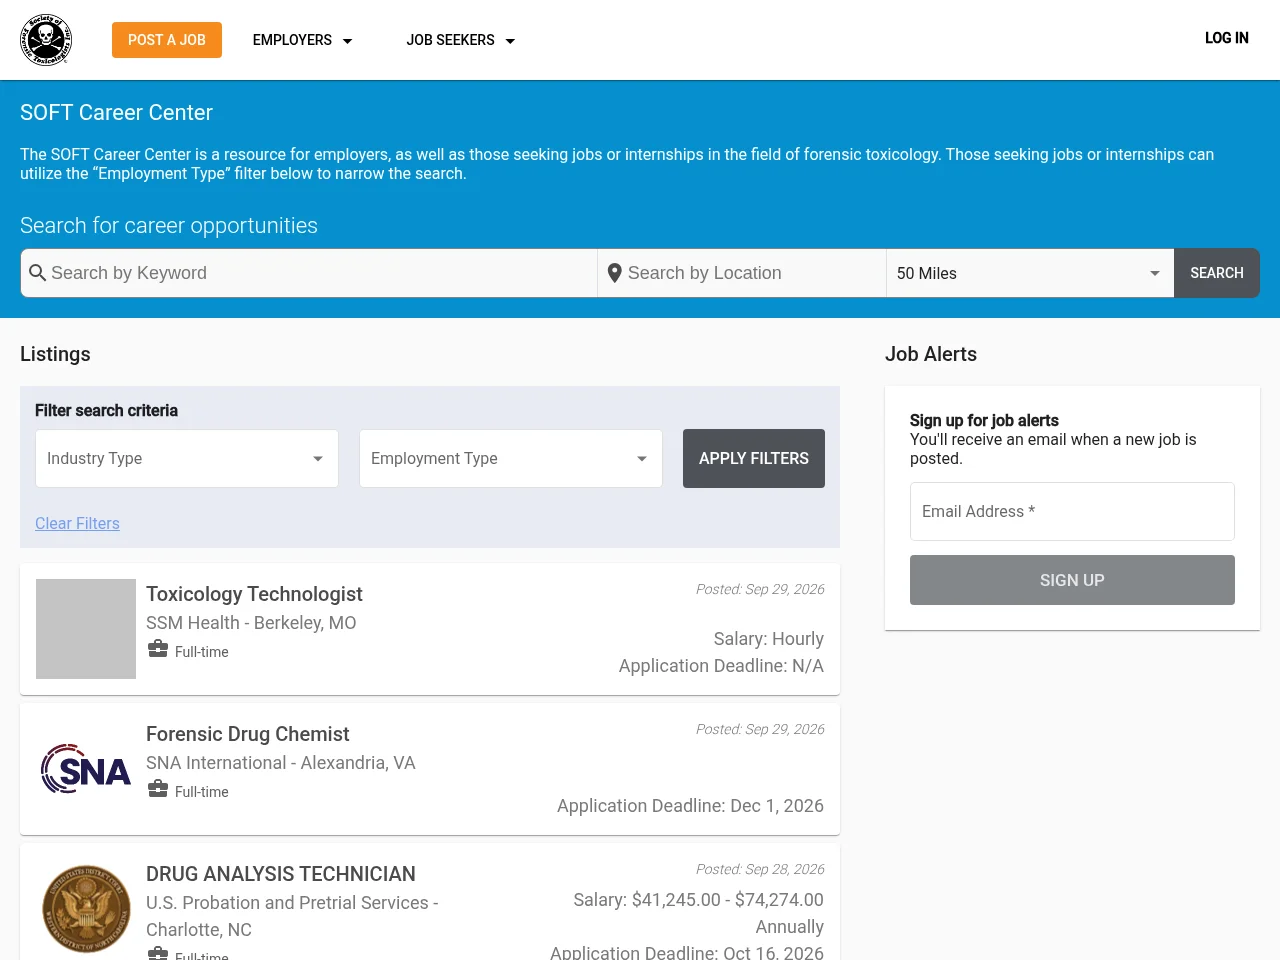1280x960 pixels.
Task: Open the U.S. Probation seal logo
Action: (x=86, y=909)
